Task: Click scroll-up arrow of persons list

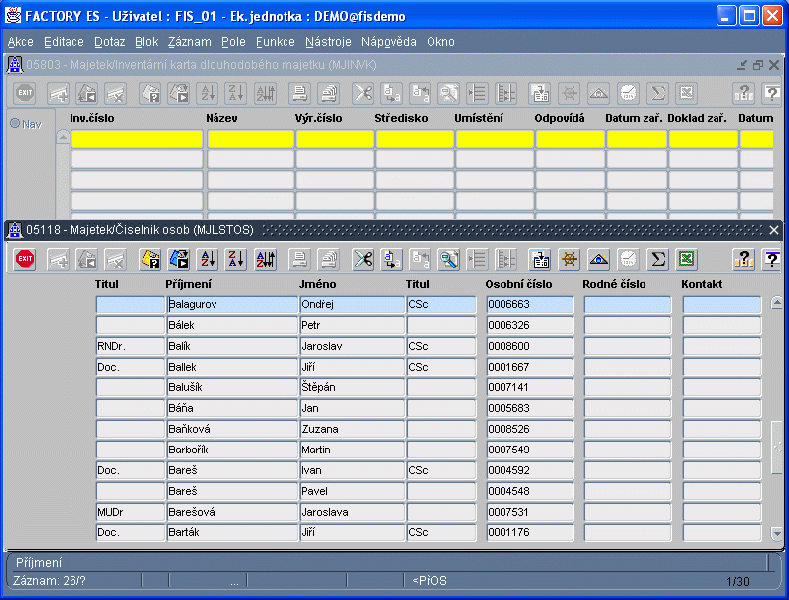Action: click(776, 303)
